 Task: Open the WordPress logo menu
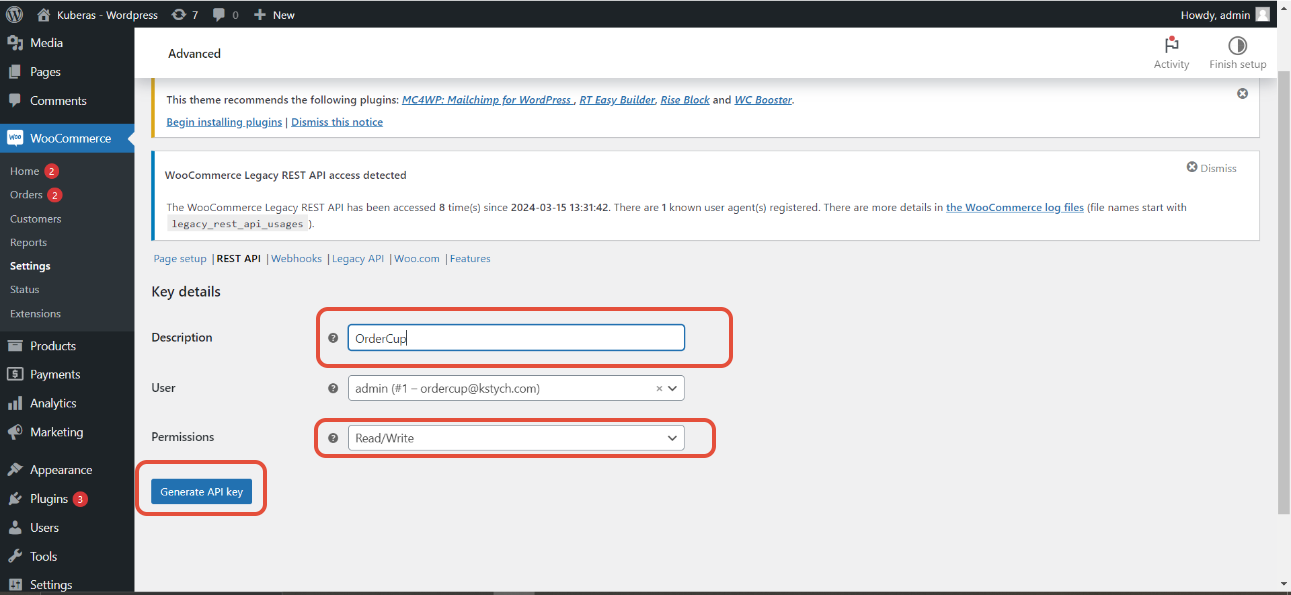[x=15, y=15]
